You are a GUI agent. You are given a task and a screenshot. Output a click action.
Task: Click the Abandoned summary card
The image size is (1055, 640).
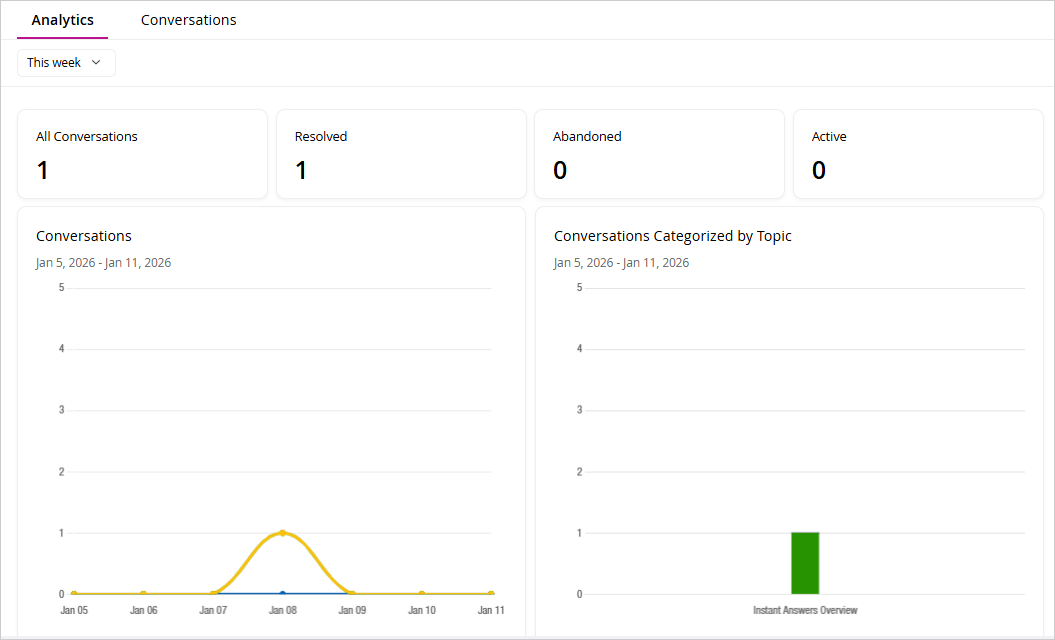tap(659, 154)
